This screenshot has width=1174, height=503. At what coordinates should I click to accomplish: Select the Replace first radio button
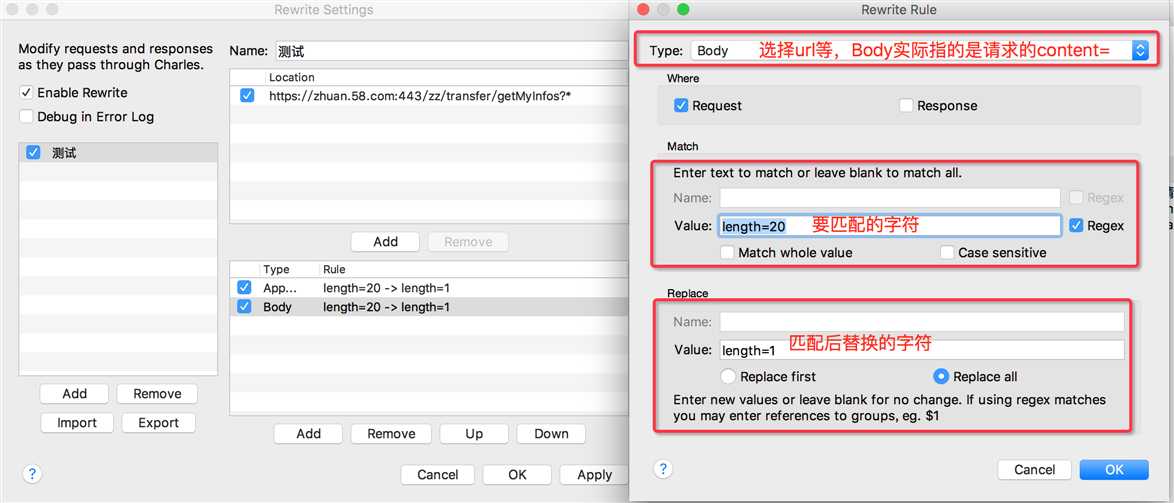point(727,377)
